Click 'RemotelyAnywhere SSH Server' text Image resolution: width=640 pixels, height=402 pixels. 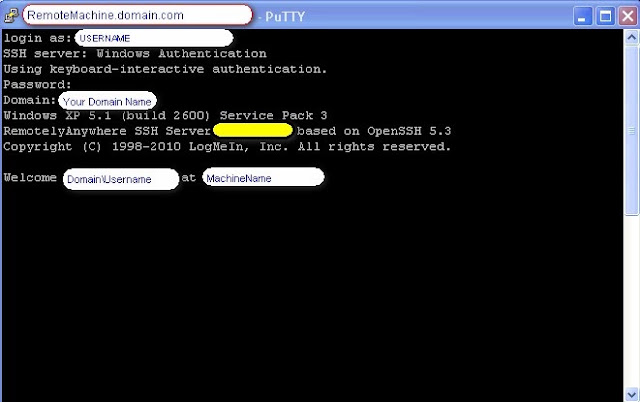coord(107,131)
